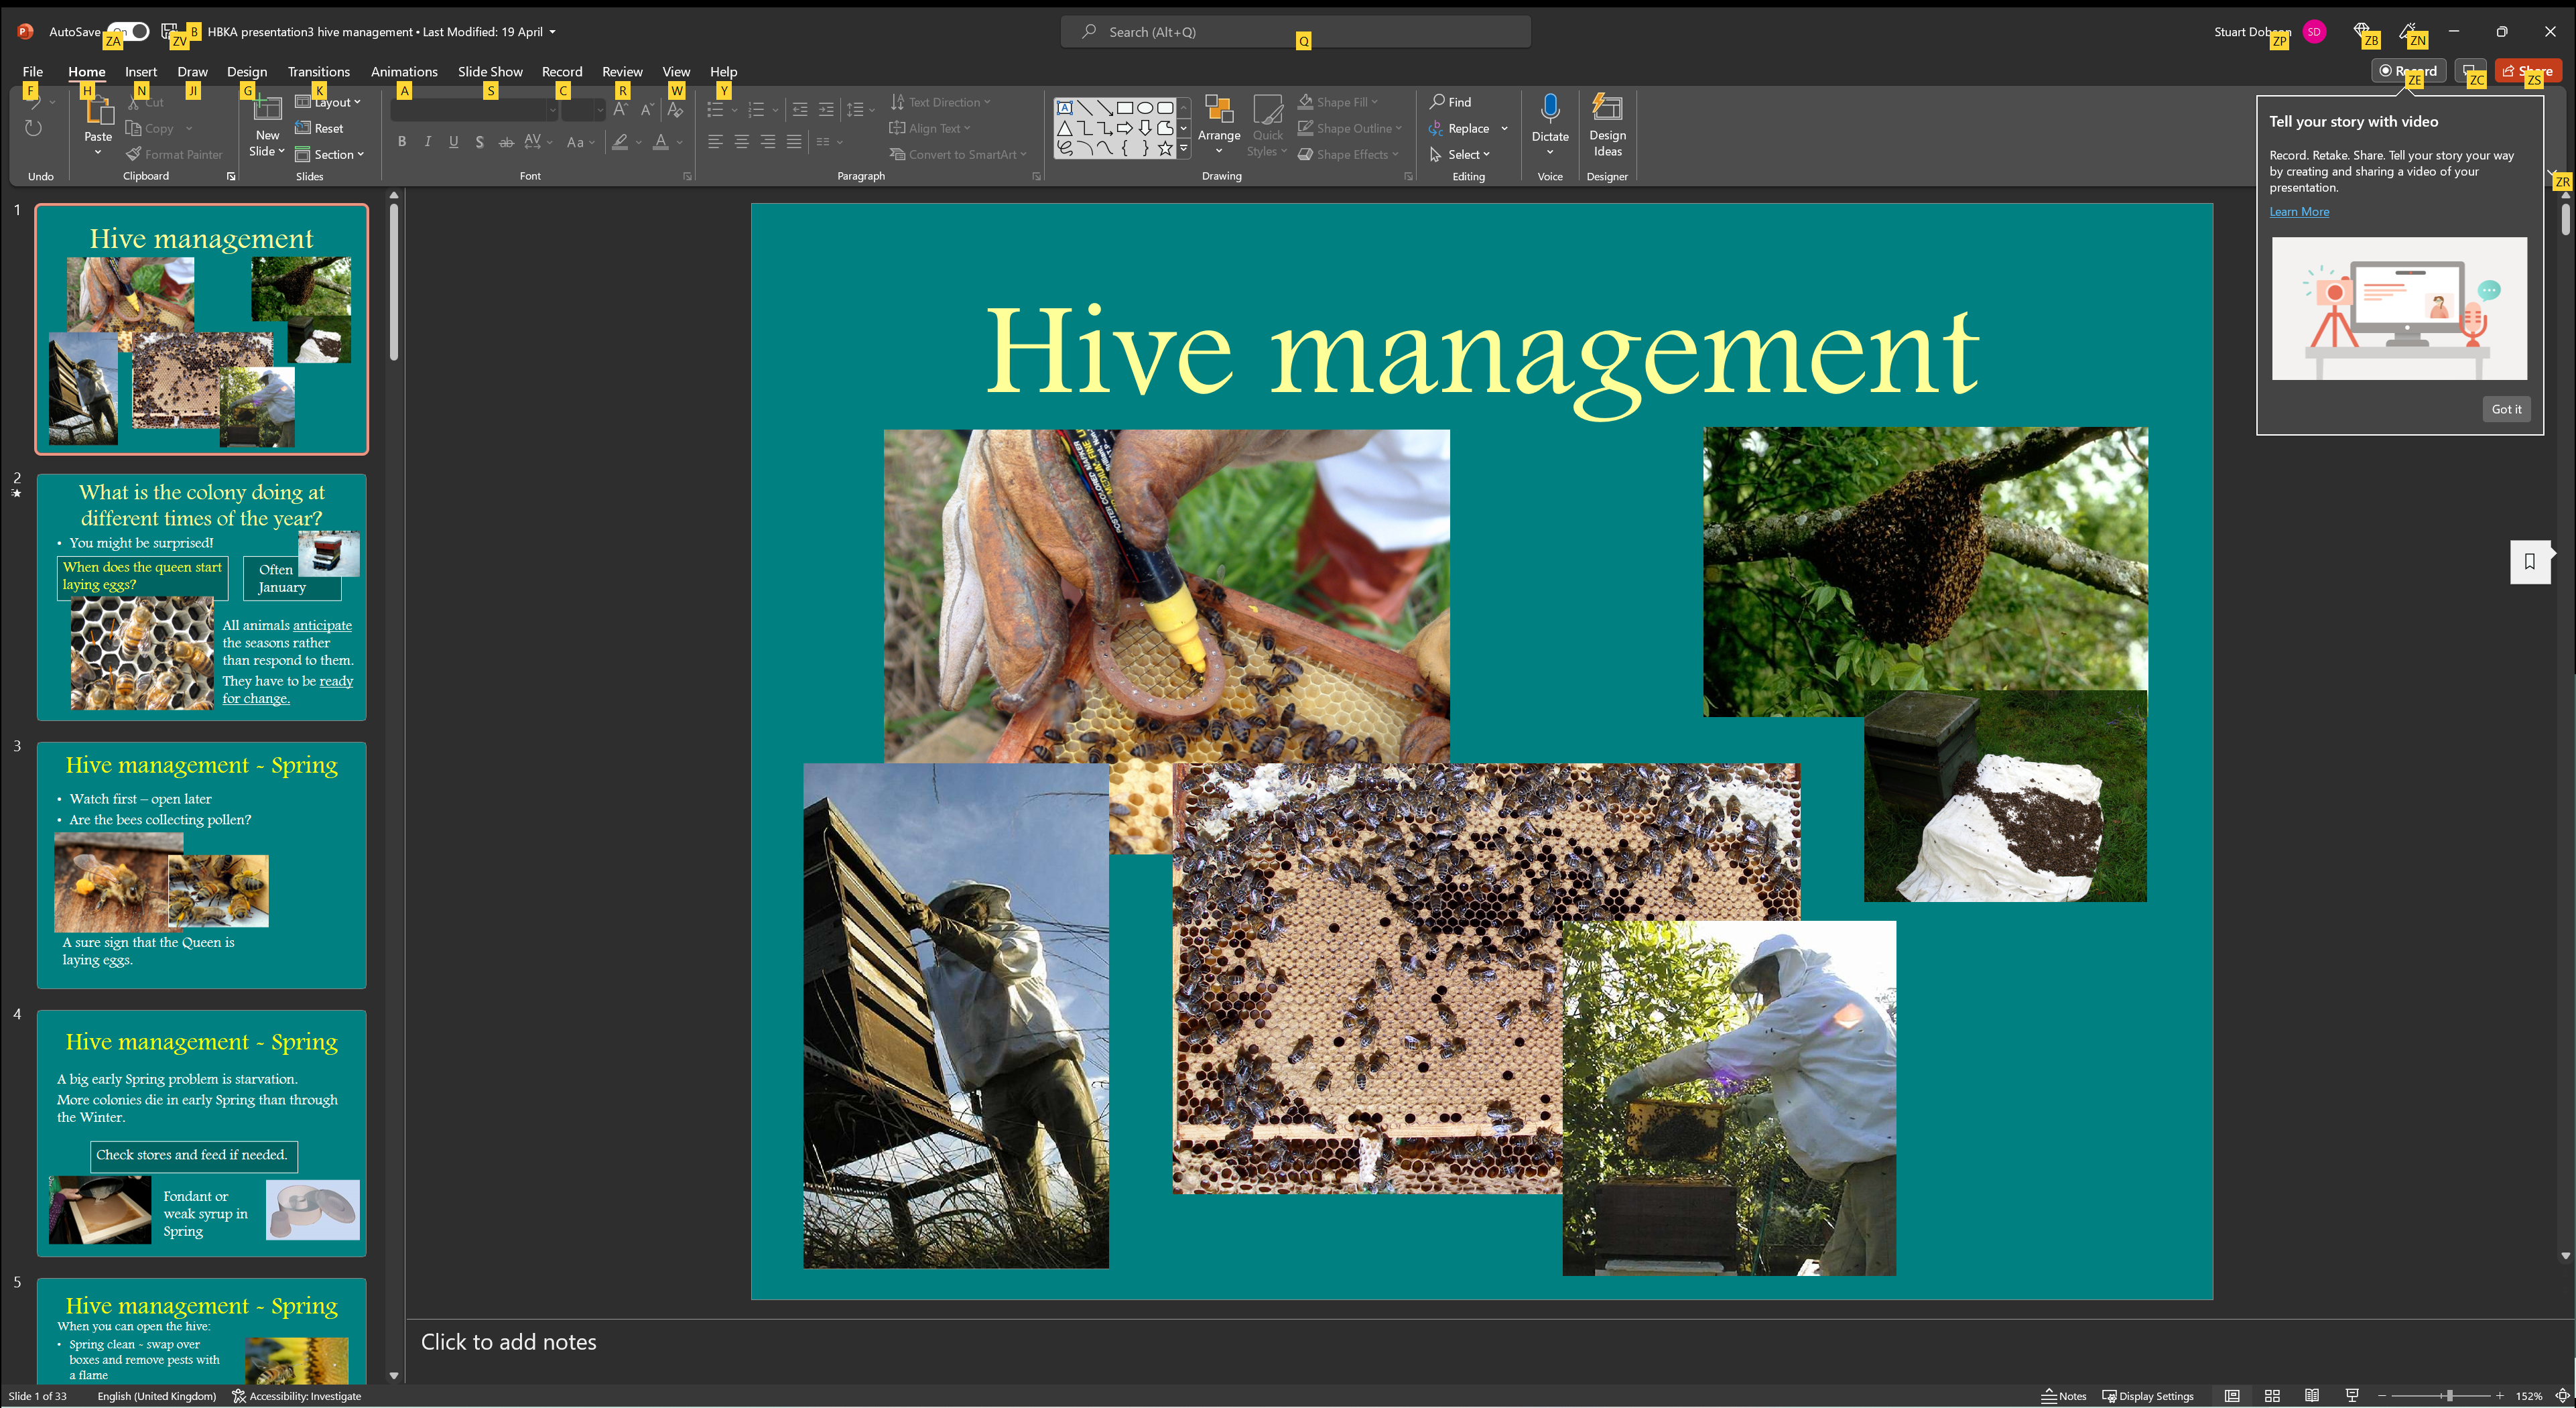Viewport: 2576px width, 1408px height.
Task: Click the Format Painter brush
Action: pos(133,154)
